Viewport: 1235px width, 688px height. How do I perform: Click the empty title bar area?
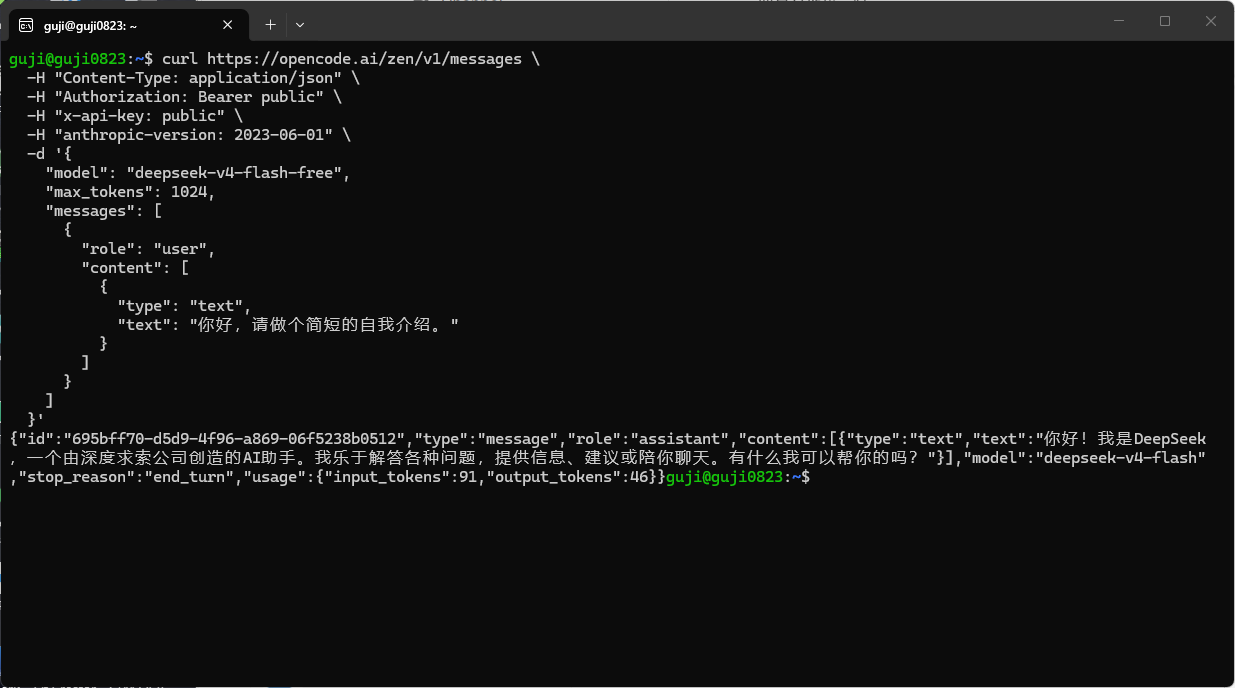(700, 22)
